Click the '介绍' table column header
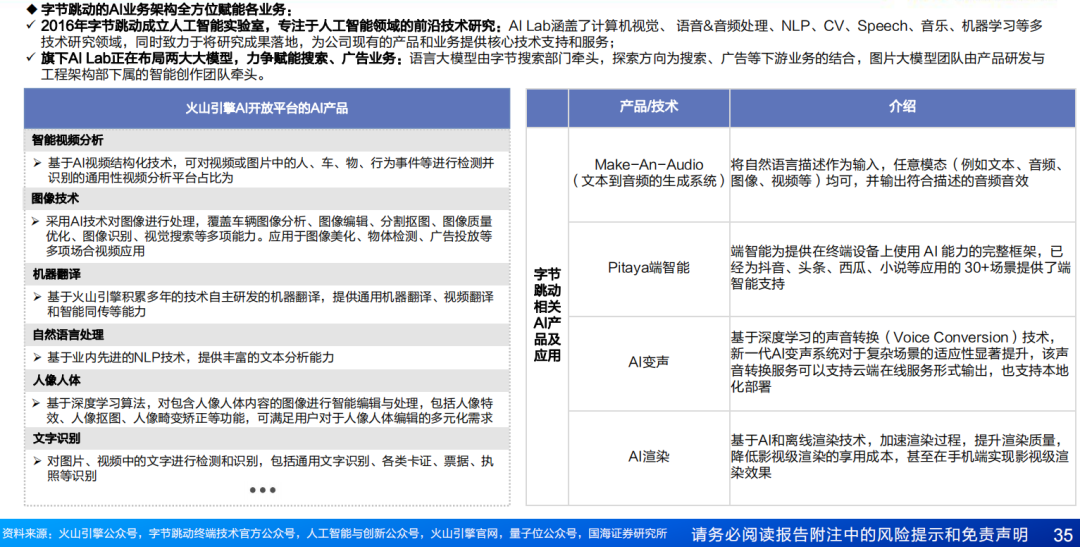 pos(902,107)
